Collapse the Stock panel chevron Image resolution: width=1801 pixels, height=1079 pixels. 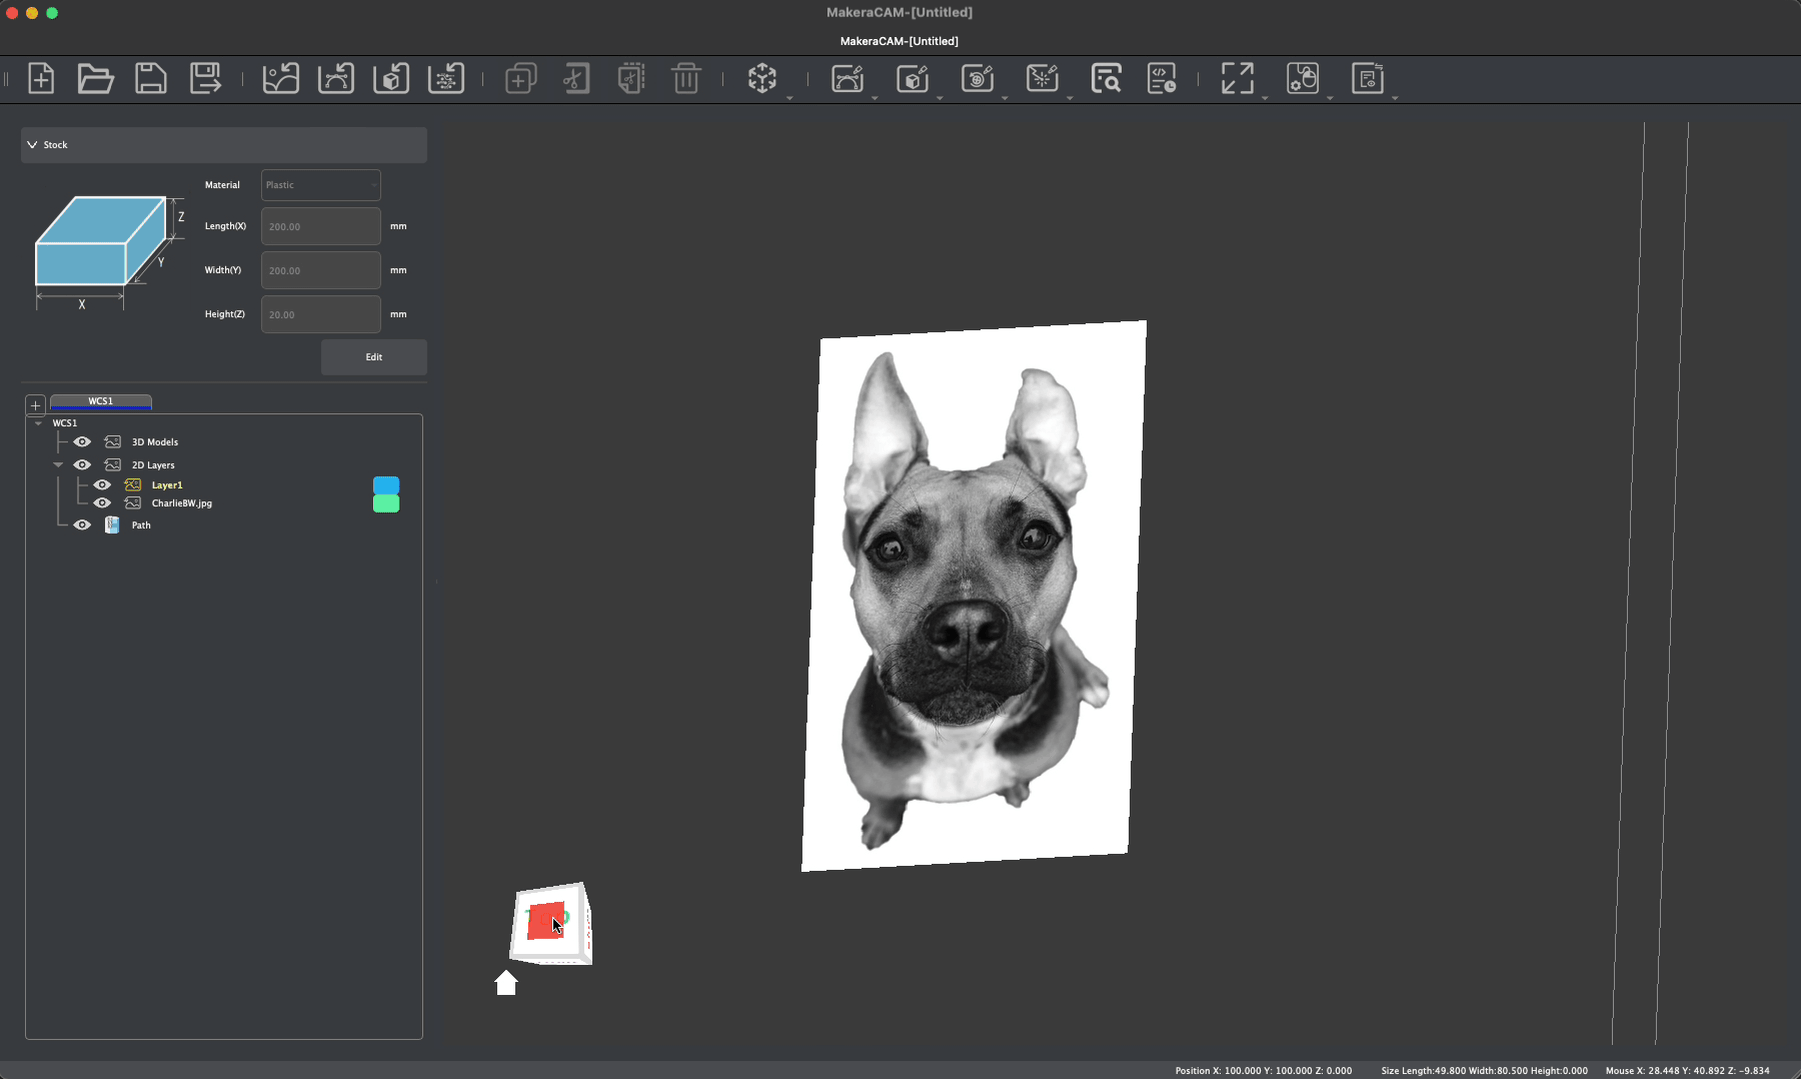(x=32, y=145)
